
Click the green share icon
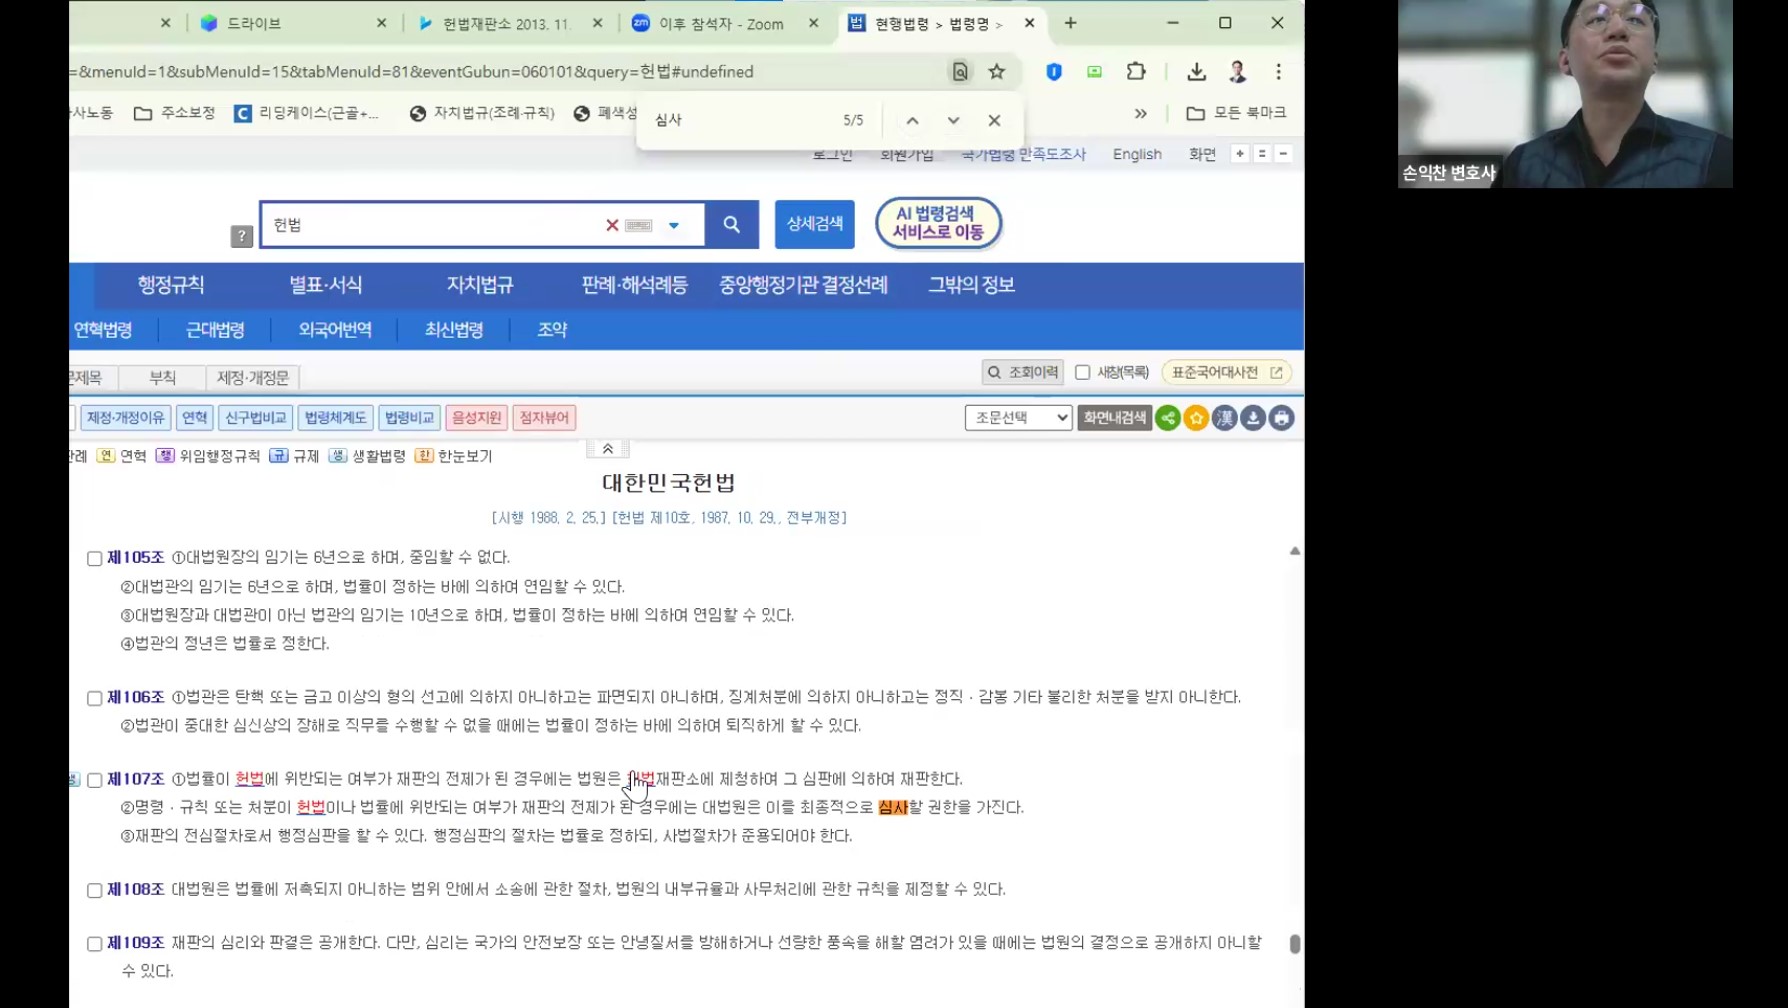tap(1167, 418)
